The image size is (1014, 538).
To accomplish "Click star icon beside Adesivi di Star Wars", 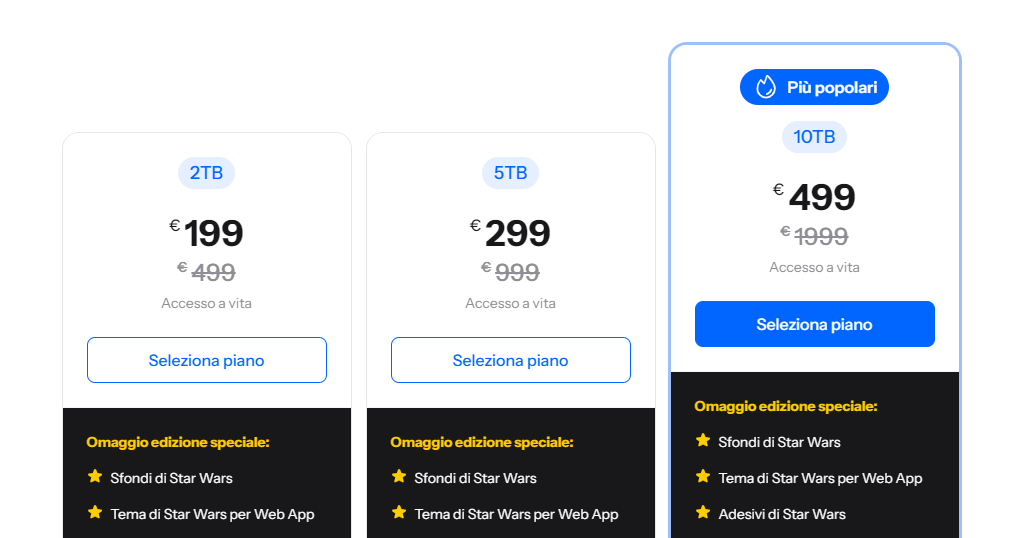I will [x=703, y=513].
